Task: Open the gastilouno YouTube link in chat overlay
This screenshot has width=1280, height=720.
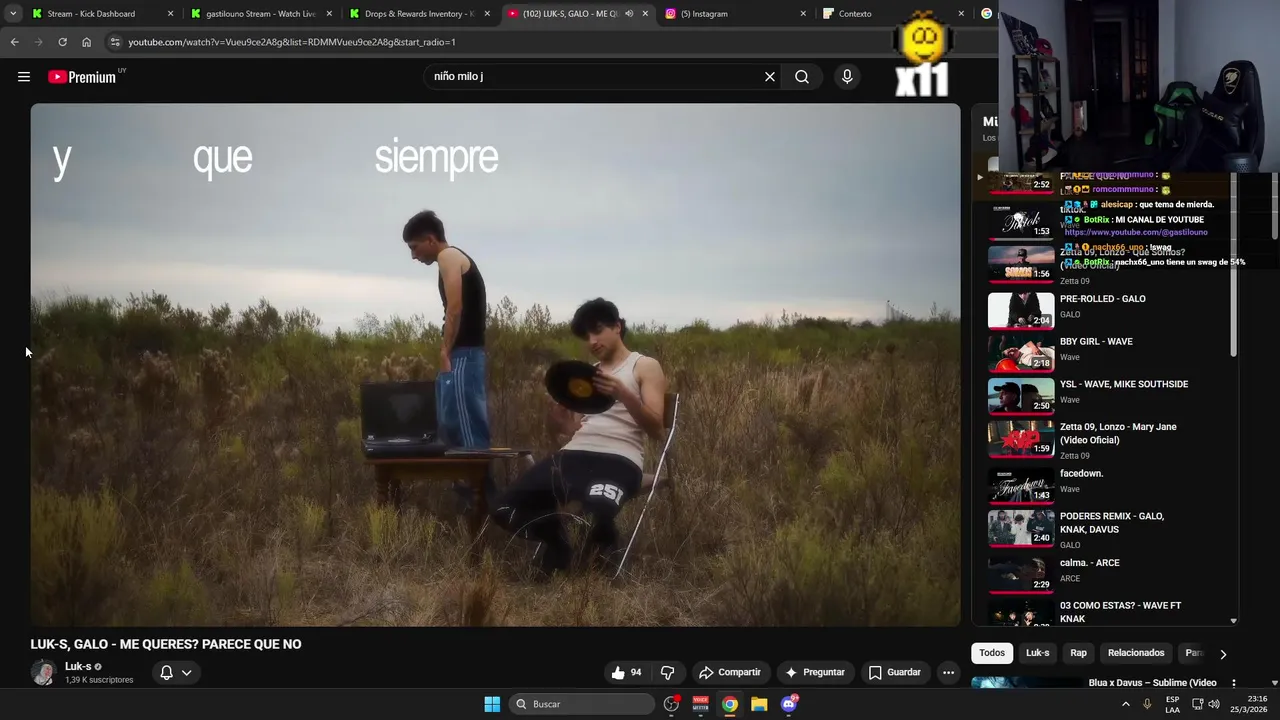Action: (x=1136, y=232)
